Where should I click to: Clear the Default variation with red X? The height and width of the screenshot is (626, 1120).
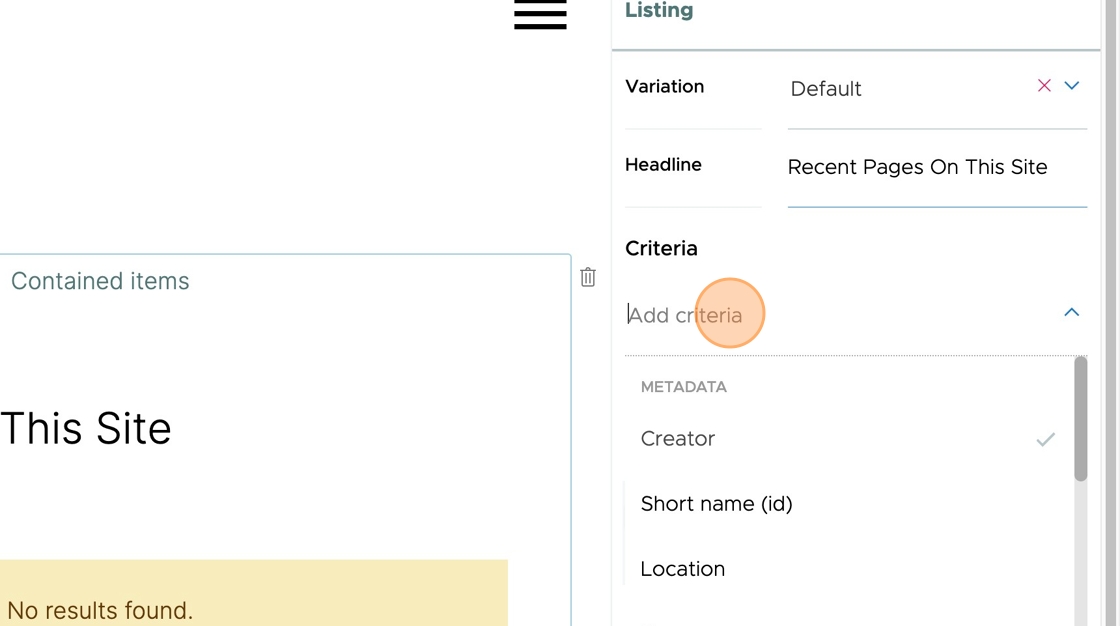1044,86
